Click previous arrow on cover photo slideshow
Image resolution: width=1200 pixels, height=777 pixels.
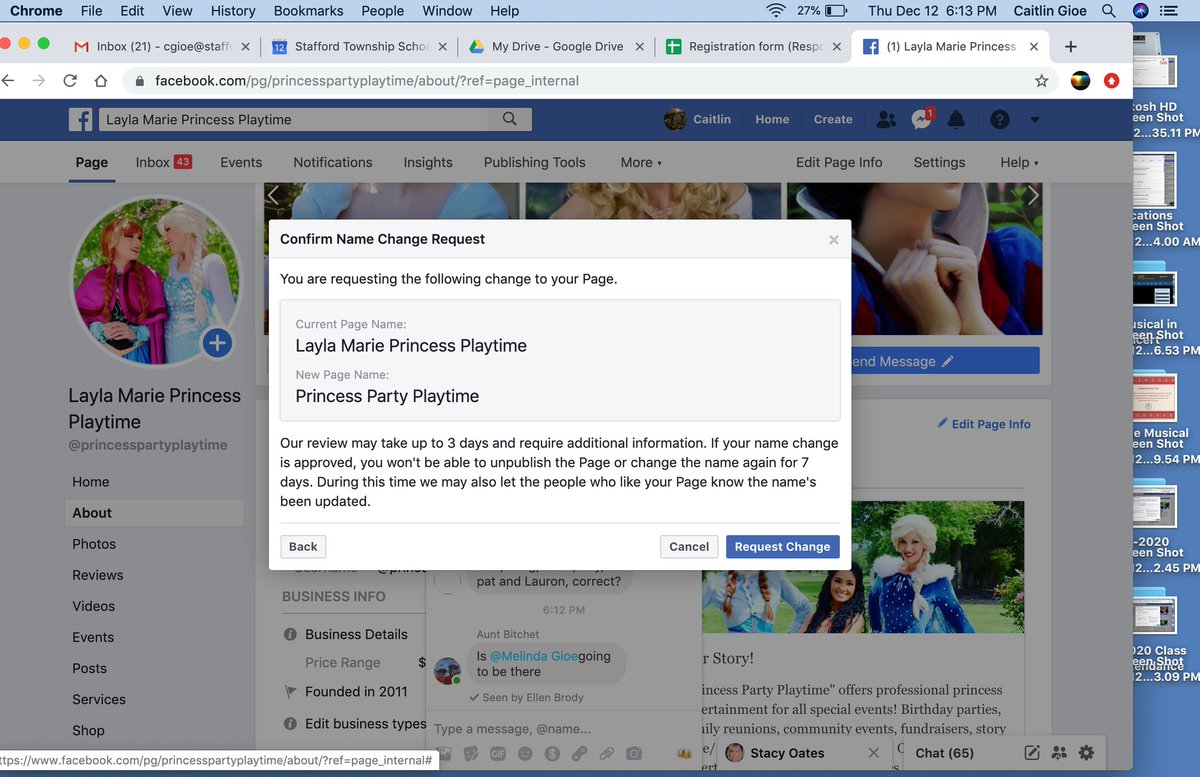[273, 196]
